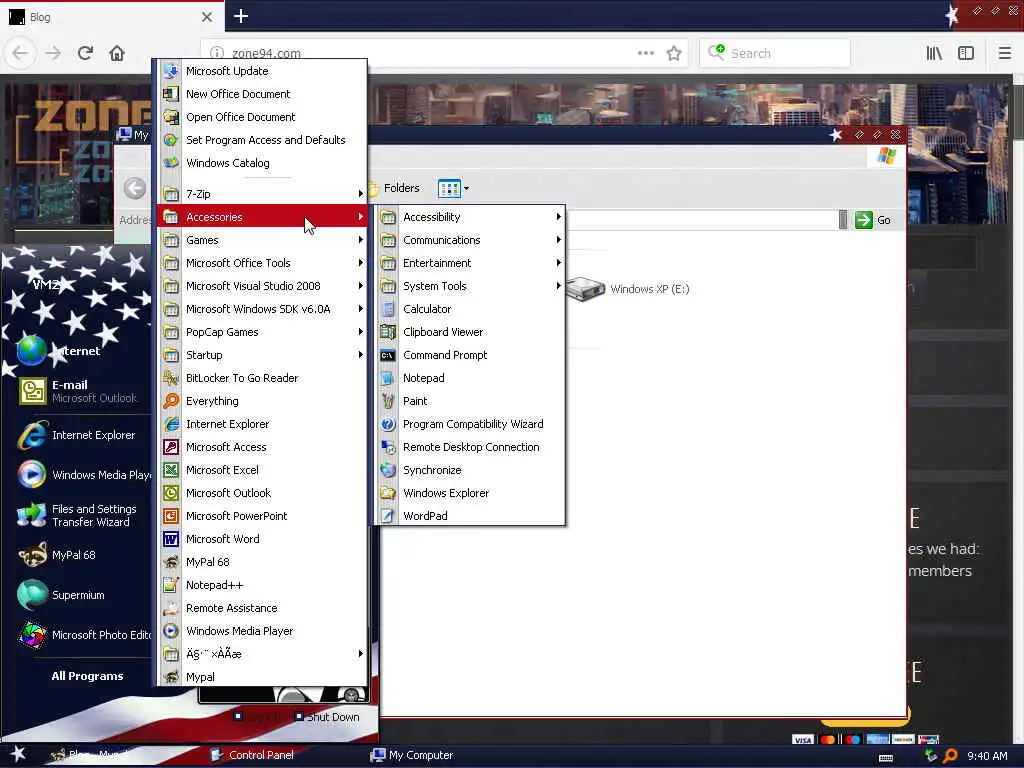
Task: Expand the Communications submenu
Action: point(470,240)
